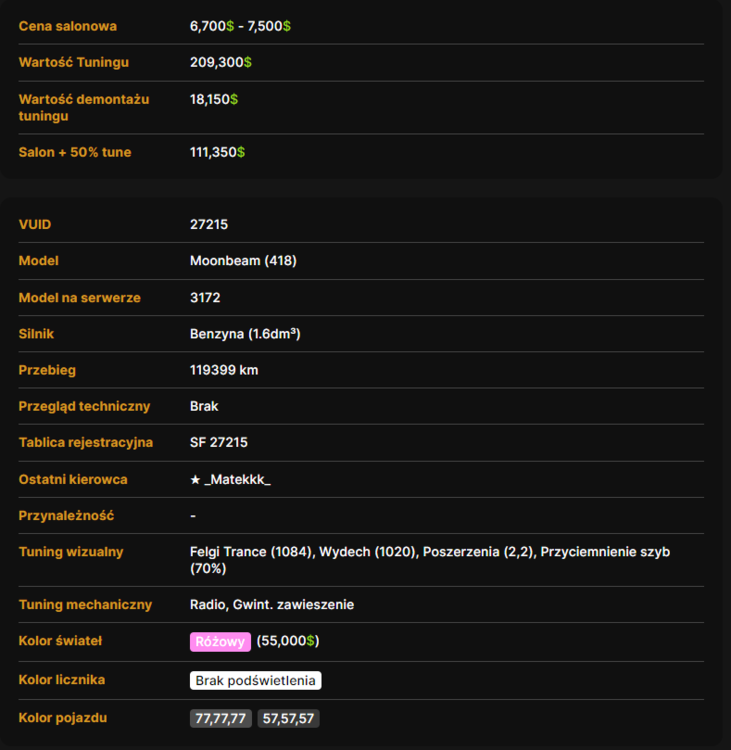This screenshot has width=731, height=750.
Task: Select the Brak podświetlenia badge
Action: (255, 680)
